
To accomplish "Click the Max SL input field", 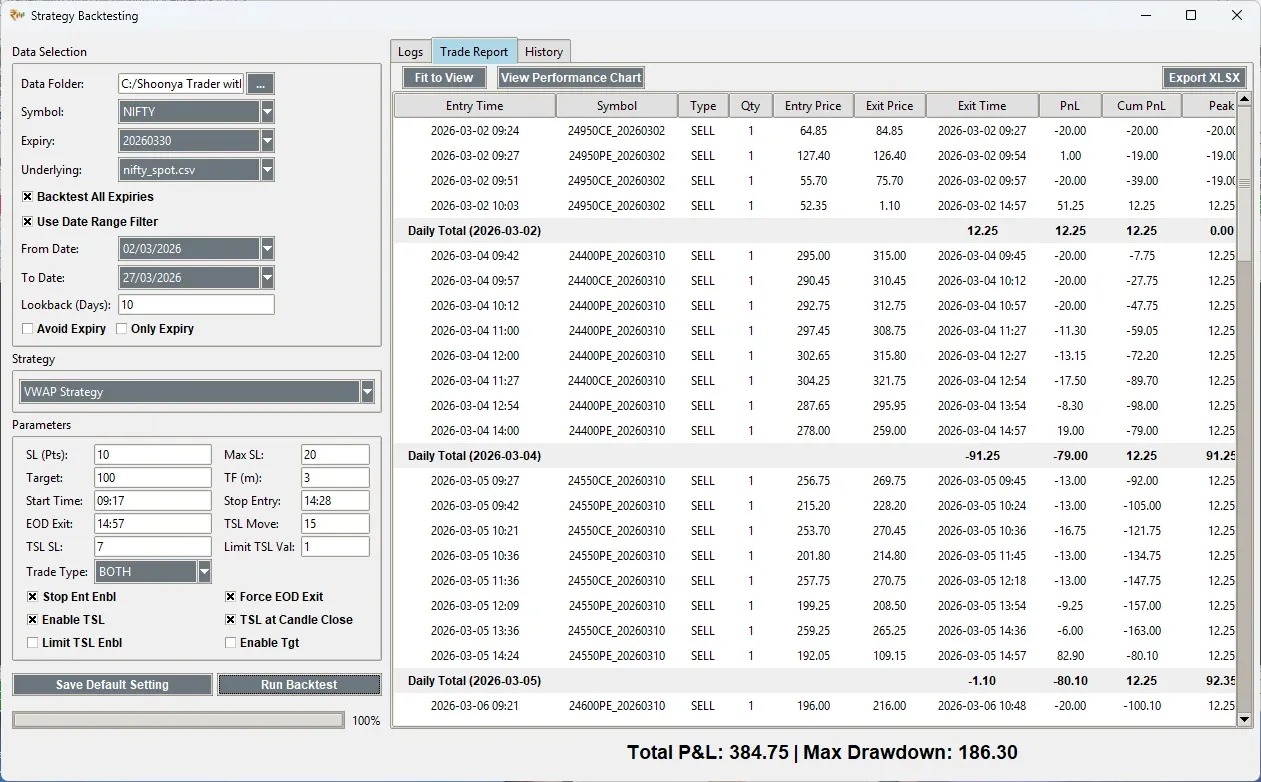I will [335, 455].
